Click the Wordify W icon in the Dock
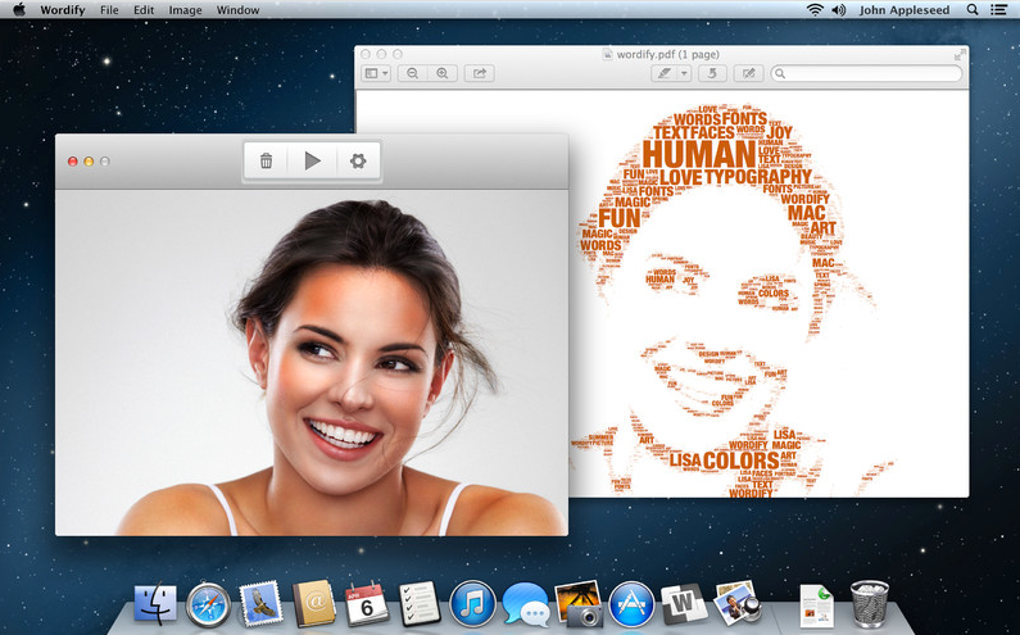This screenshot has width=1020, height=635. tap(684, 604)
